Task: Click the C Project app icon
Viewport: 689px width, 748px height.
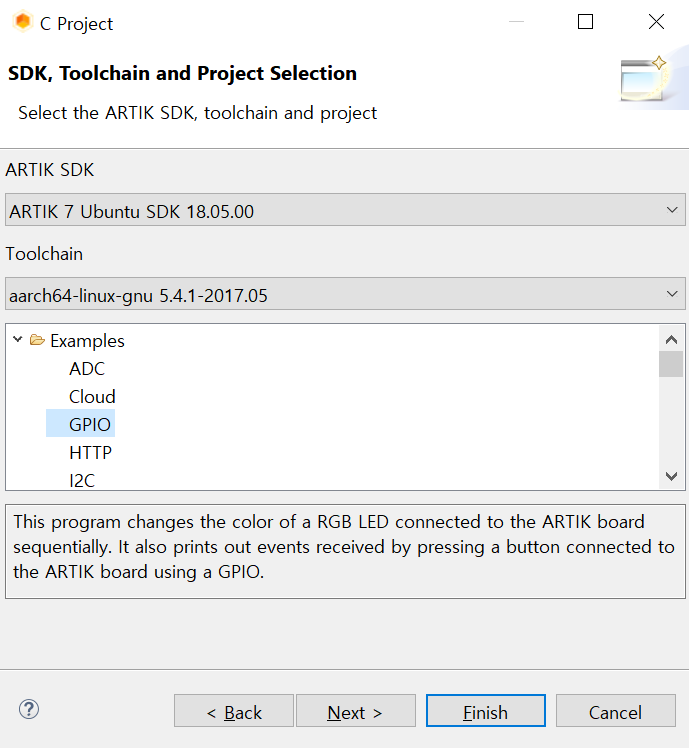Action: click(22, 22)
